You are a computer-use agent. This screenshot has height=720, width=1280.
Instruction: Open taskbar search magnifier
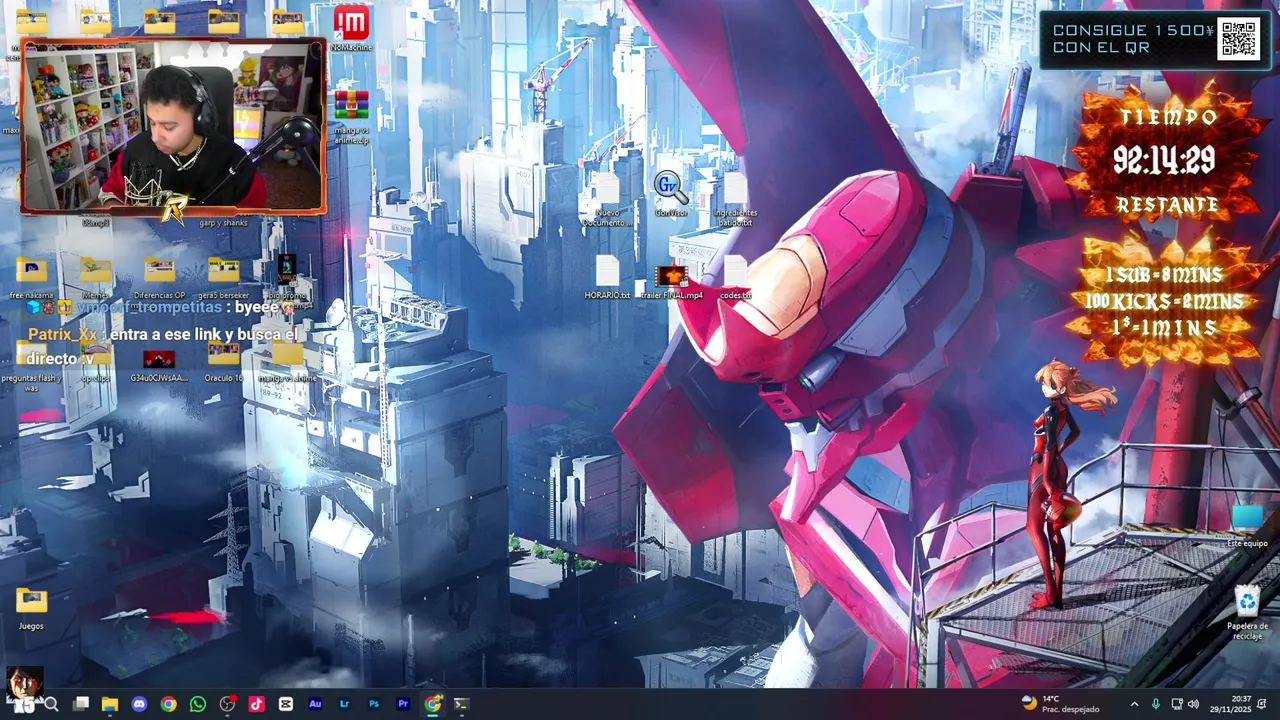[x=52, y=704]
